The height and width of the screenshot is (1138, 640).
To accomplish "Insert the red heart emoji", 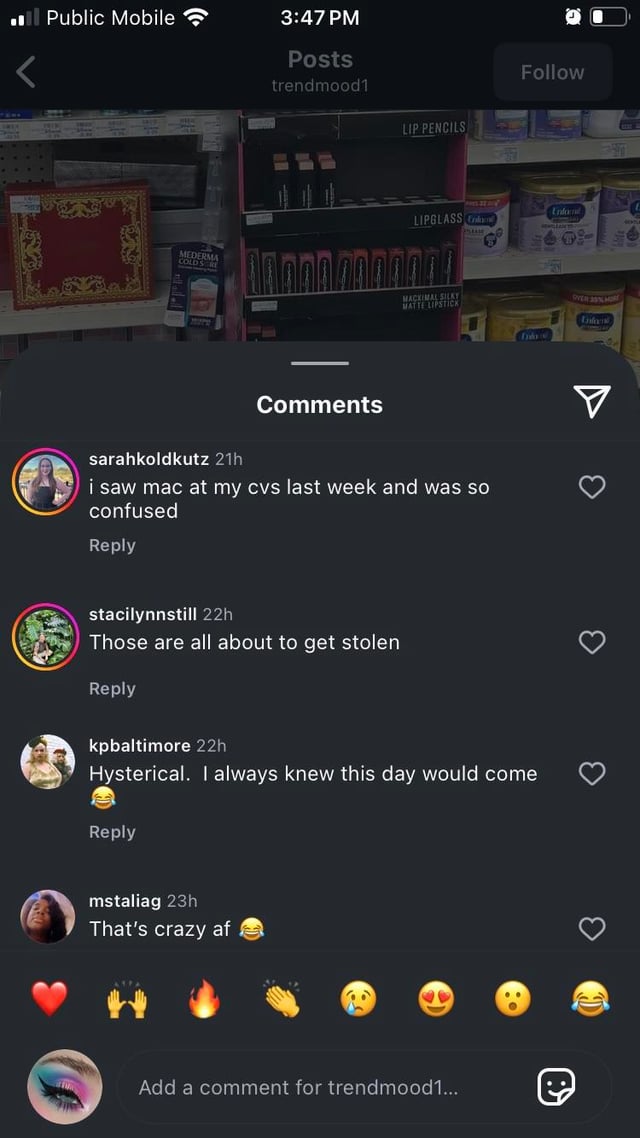I will [x=49, y=999].
